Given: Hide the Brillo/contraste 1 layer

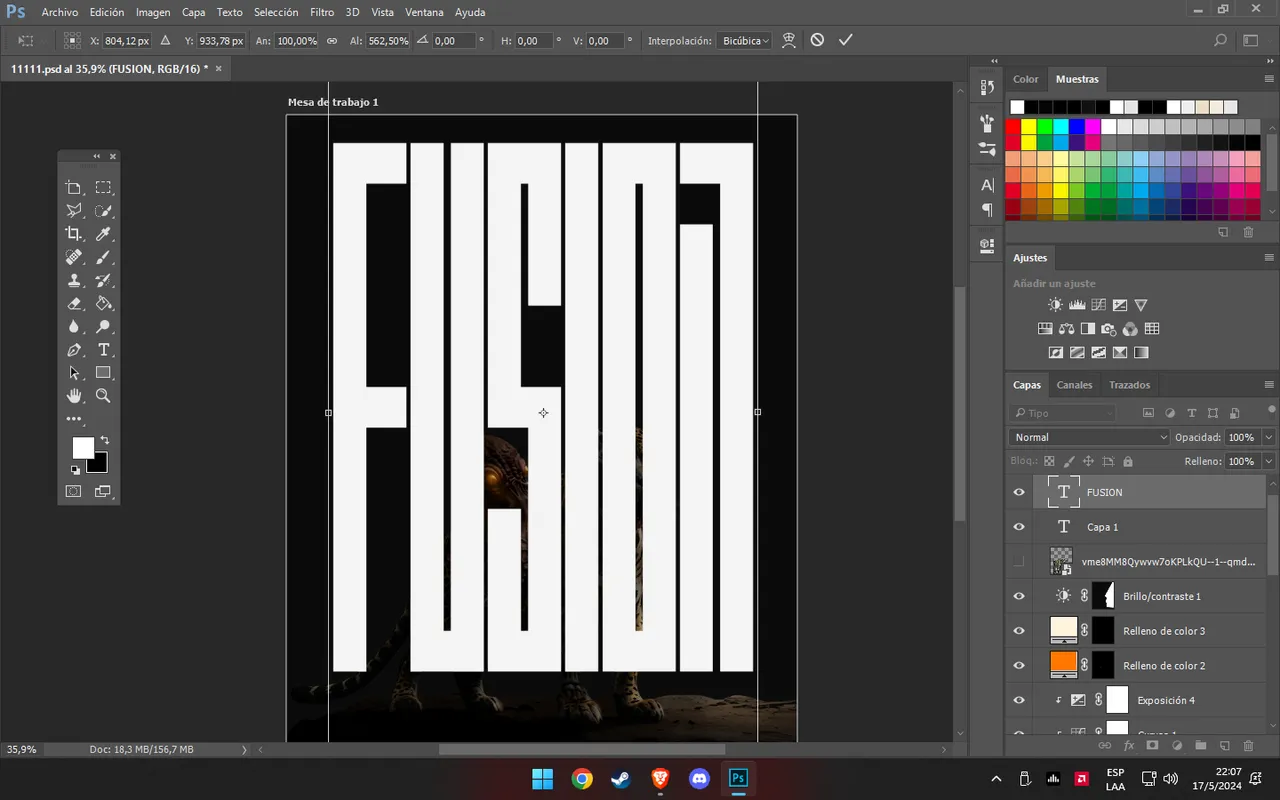Looking at the screenshot, I should (1019, 596).
